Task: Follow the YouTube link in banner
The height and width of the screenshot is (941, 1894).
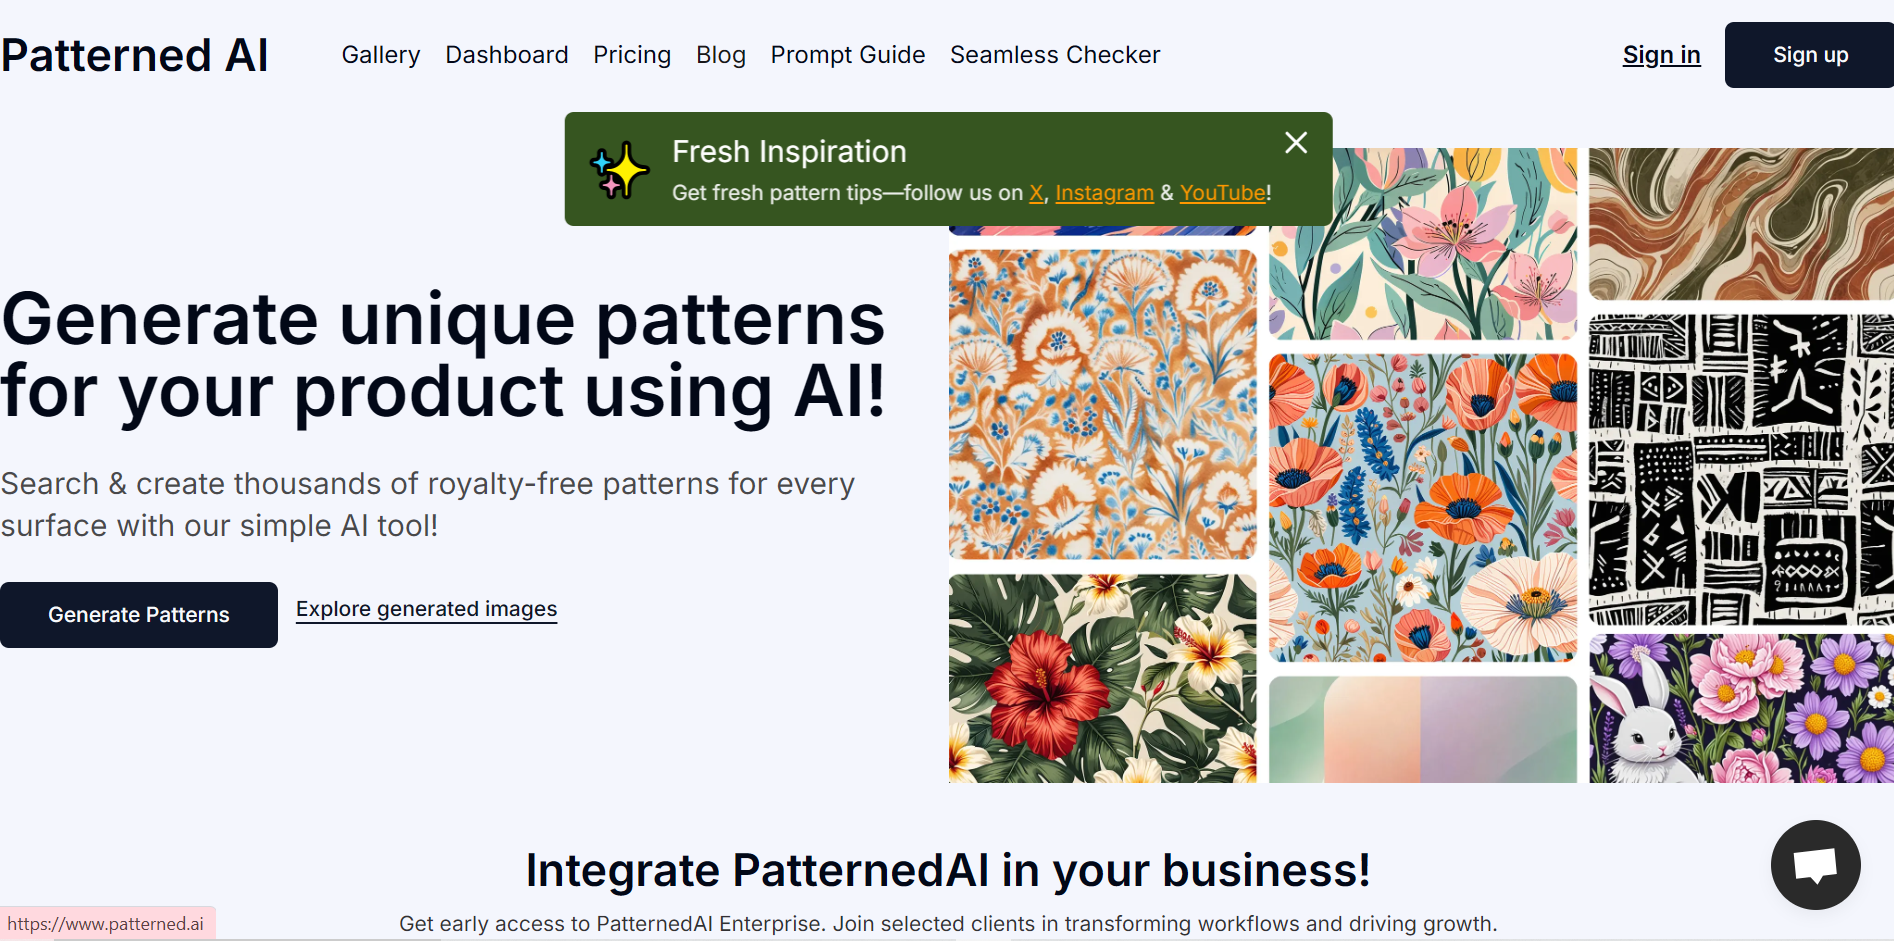Action: click(1223, 193)
